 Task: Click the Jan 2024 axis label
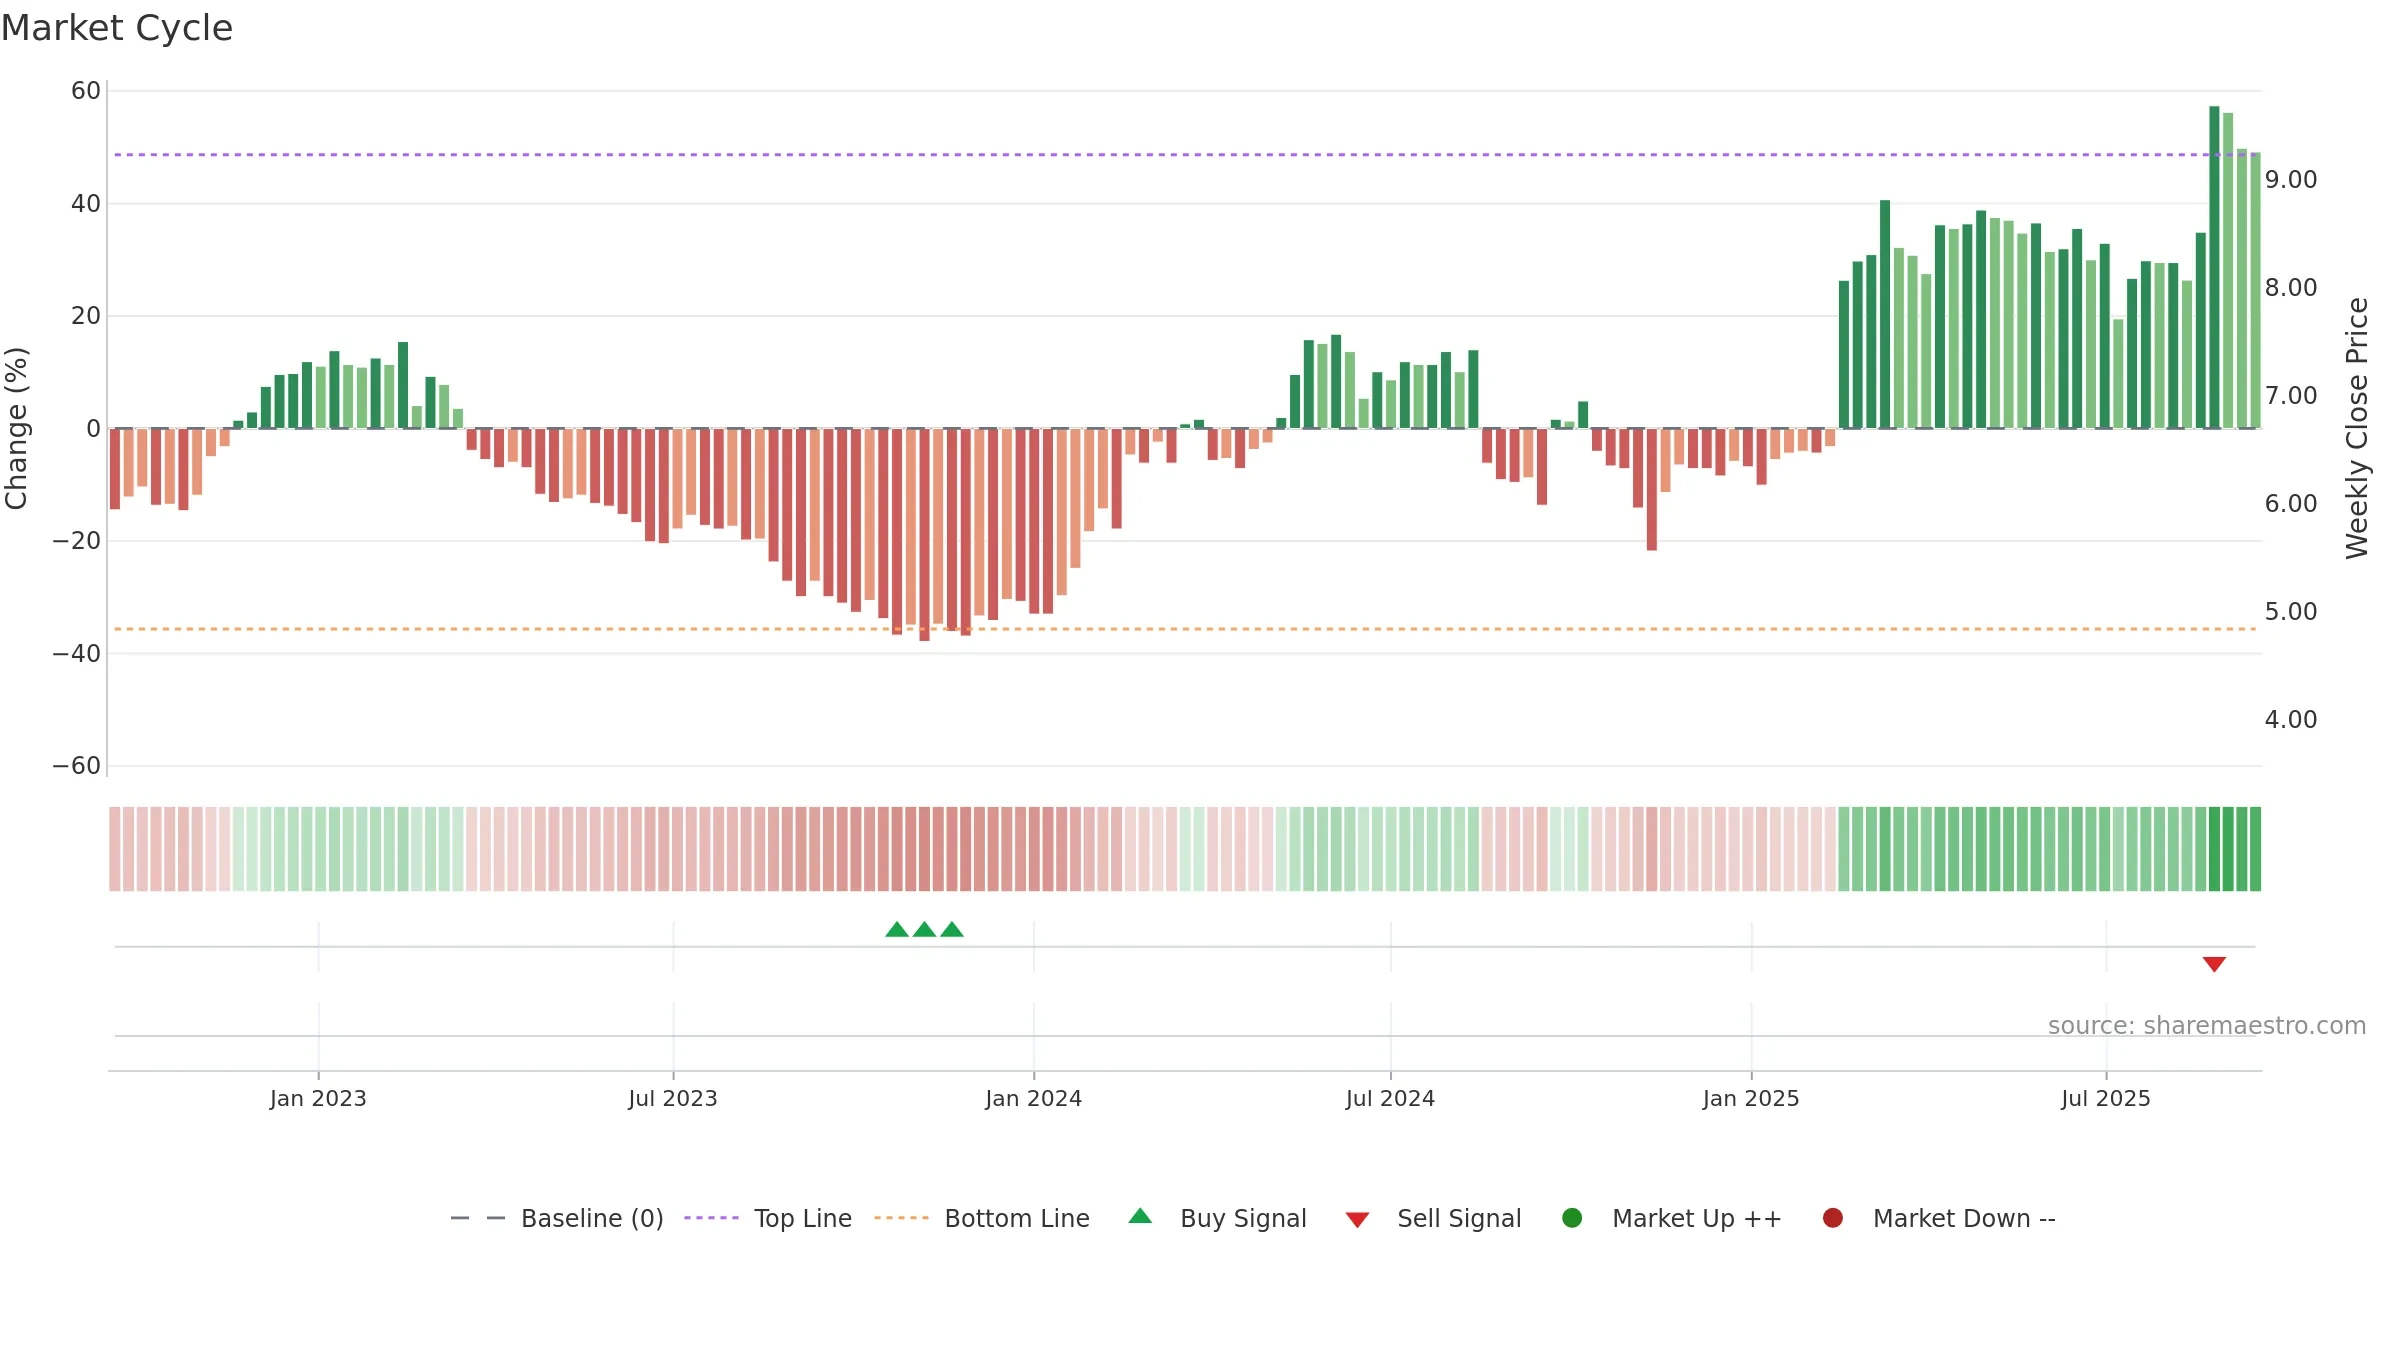pyautogui.click(x=1034, y=1099)
